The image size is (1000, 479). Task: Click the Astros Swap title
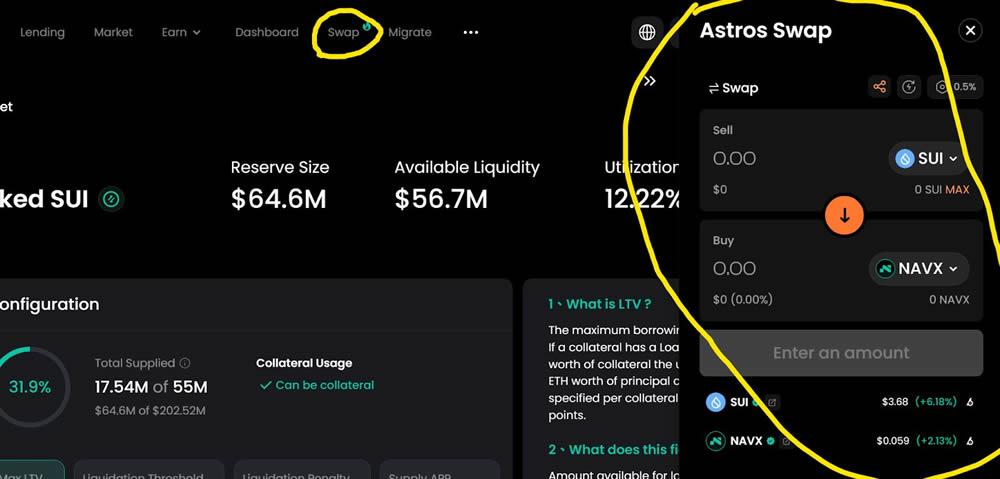pos(765,30)
